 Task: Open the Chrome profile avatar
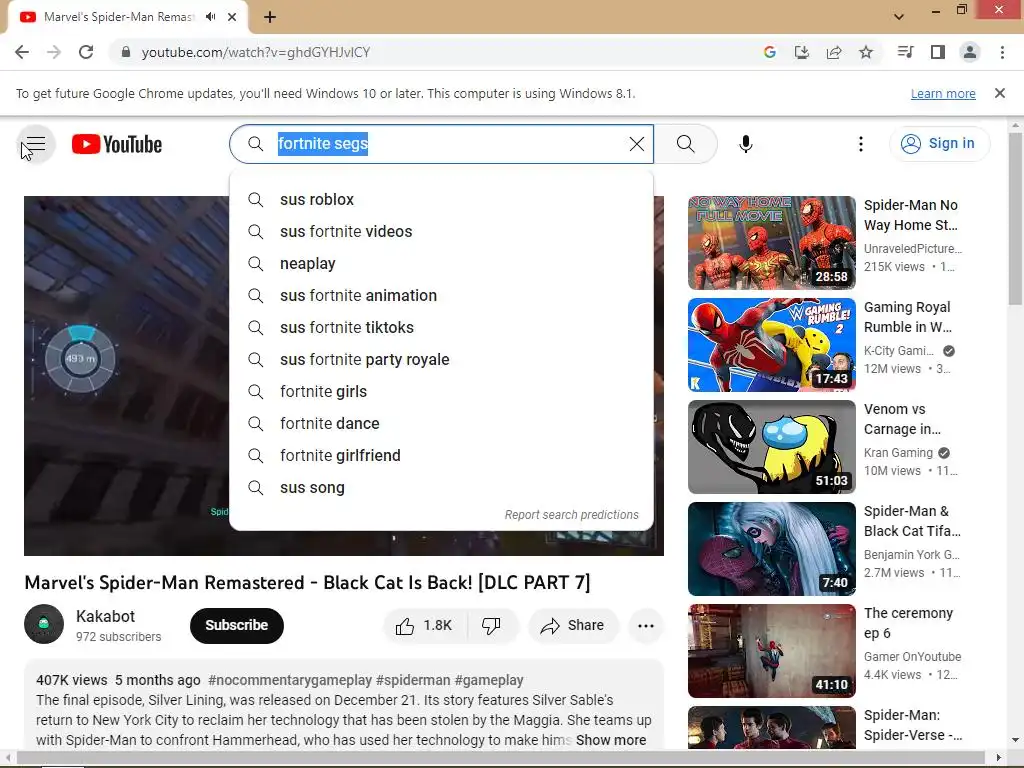[x=970, y=52]
